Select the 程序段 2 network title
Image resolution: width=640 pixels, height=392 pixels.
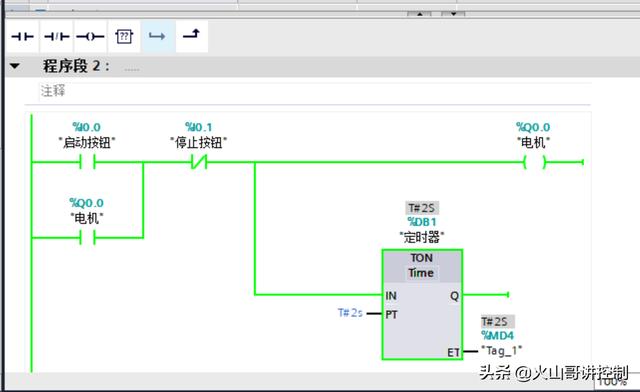(x=76, y=66)
